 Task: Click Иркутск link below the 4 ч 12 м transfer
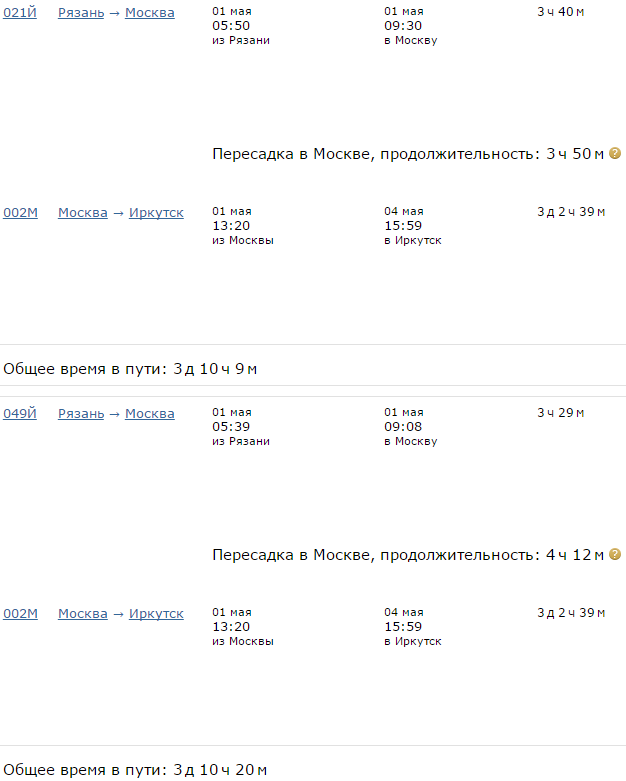point(156,613)
